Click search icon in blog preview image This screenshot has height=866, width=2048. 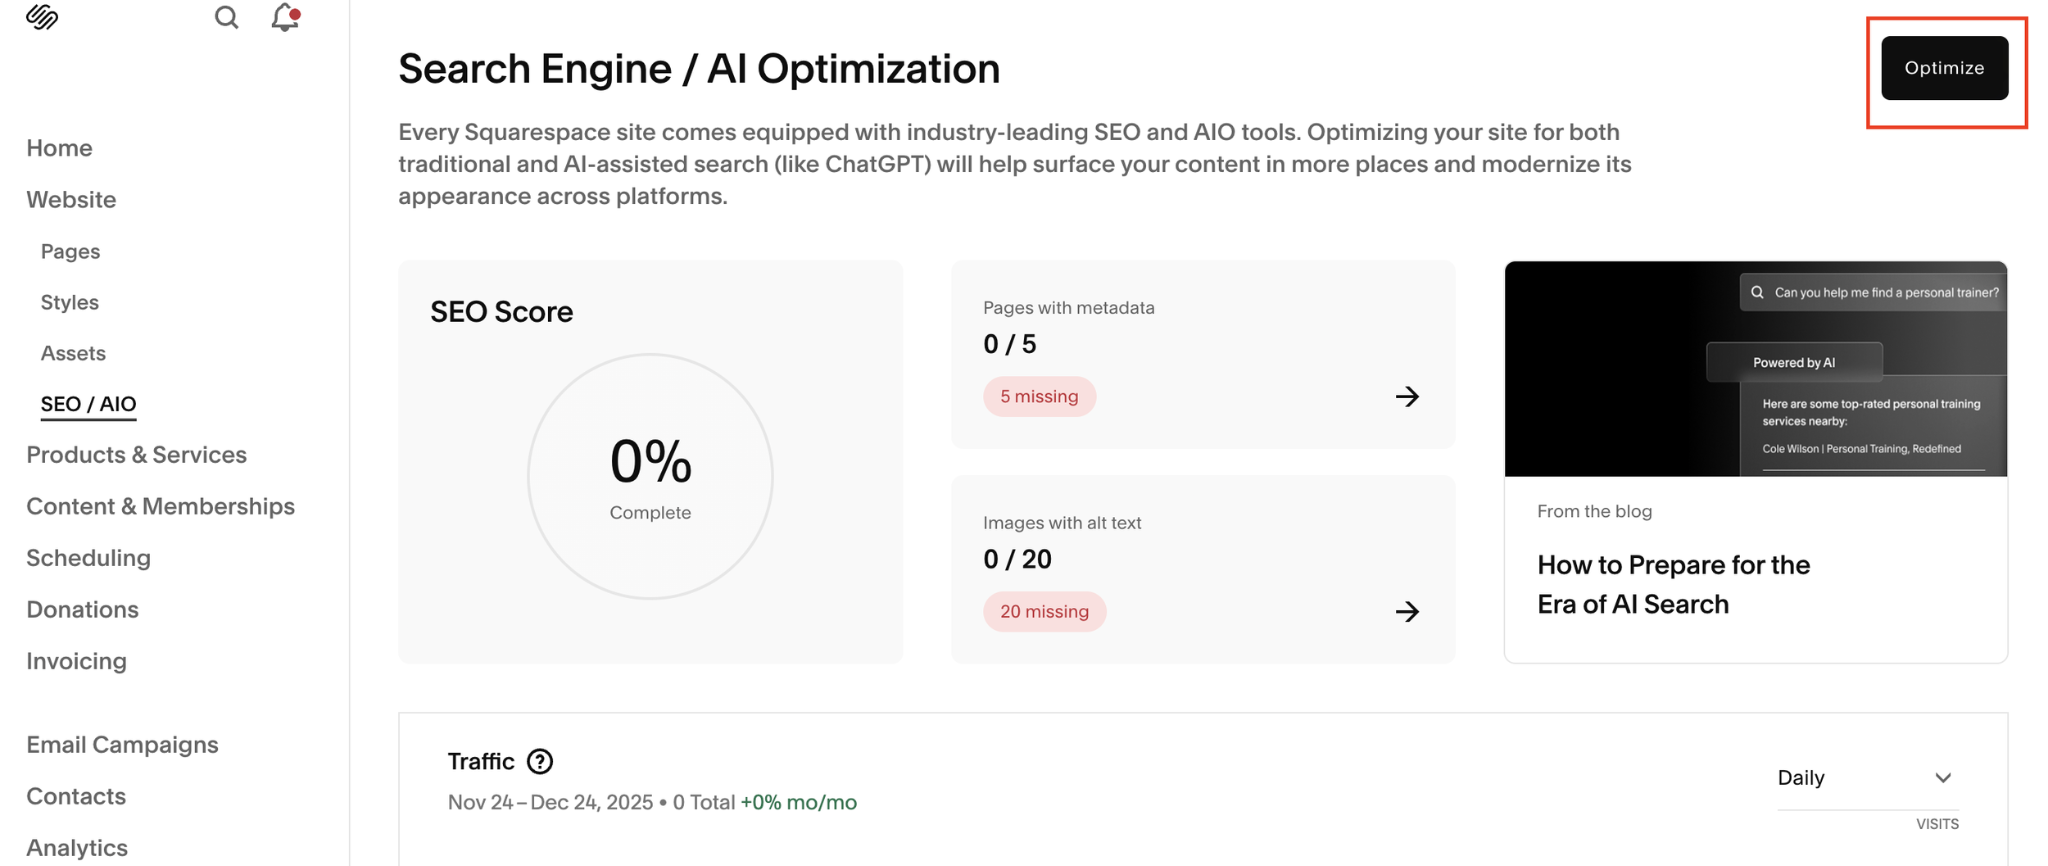tap(1757, 293)
